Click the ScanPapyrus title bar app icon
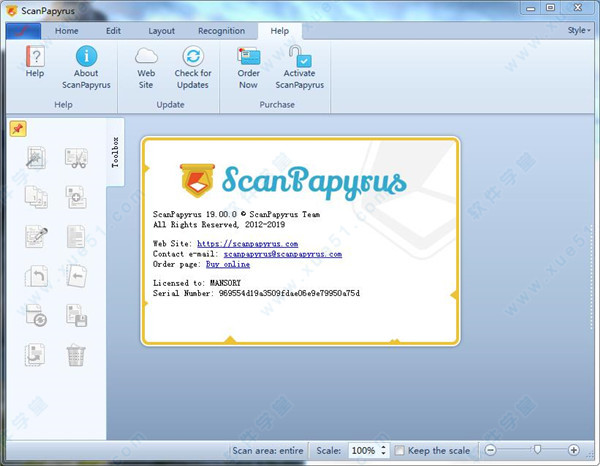 (12, 10)
